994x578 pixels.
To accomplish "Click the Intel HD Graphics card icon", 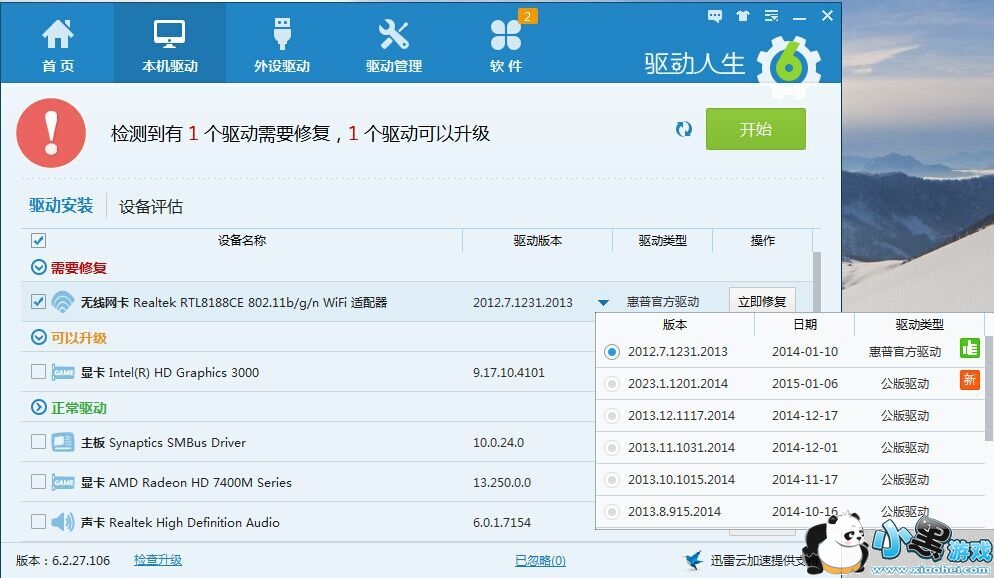I will pos(63,372).
